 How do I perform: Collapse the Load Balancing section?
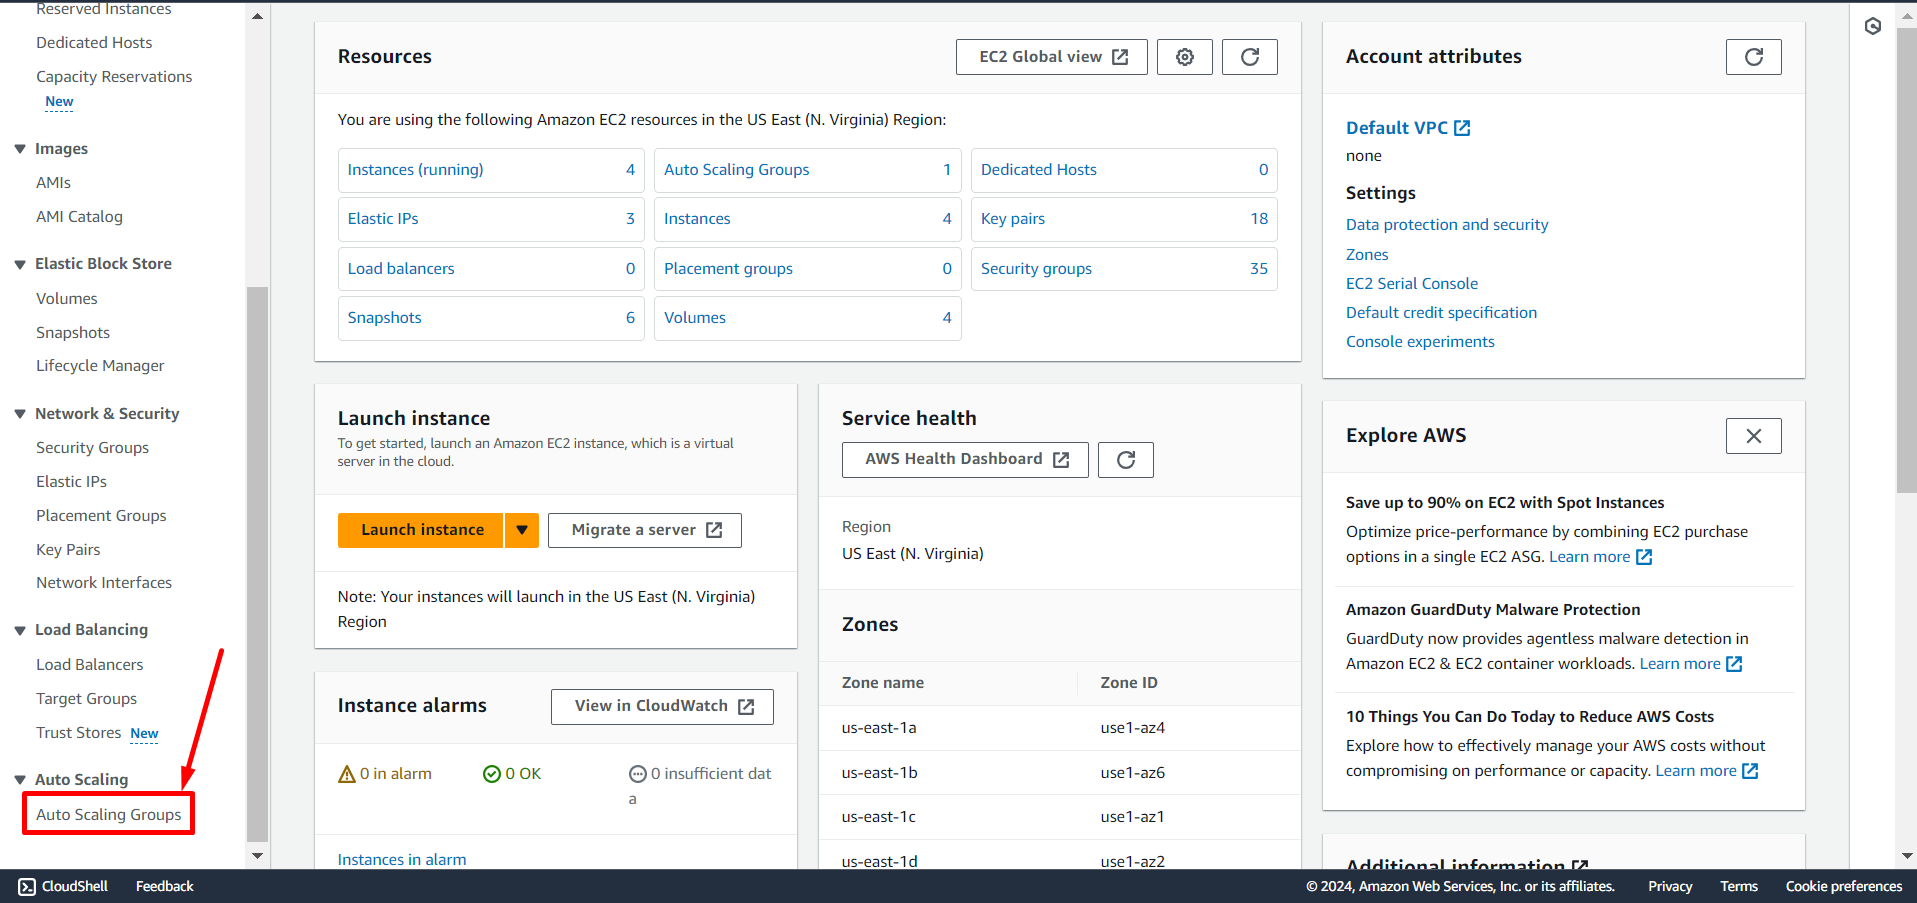pos(20,630)
